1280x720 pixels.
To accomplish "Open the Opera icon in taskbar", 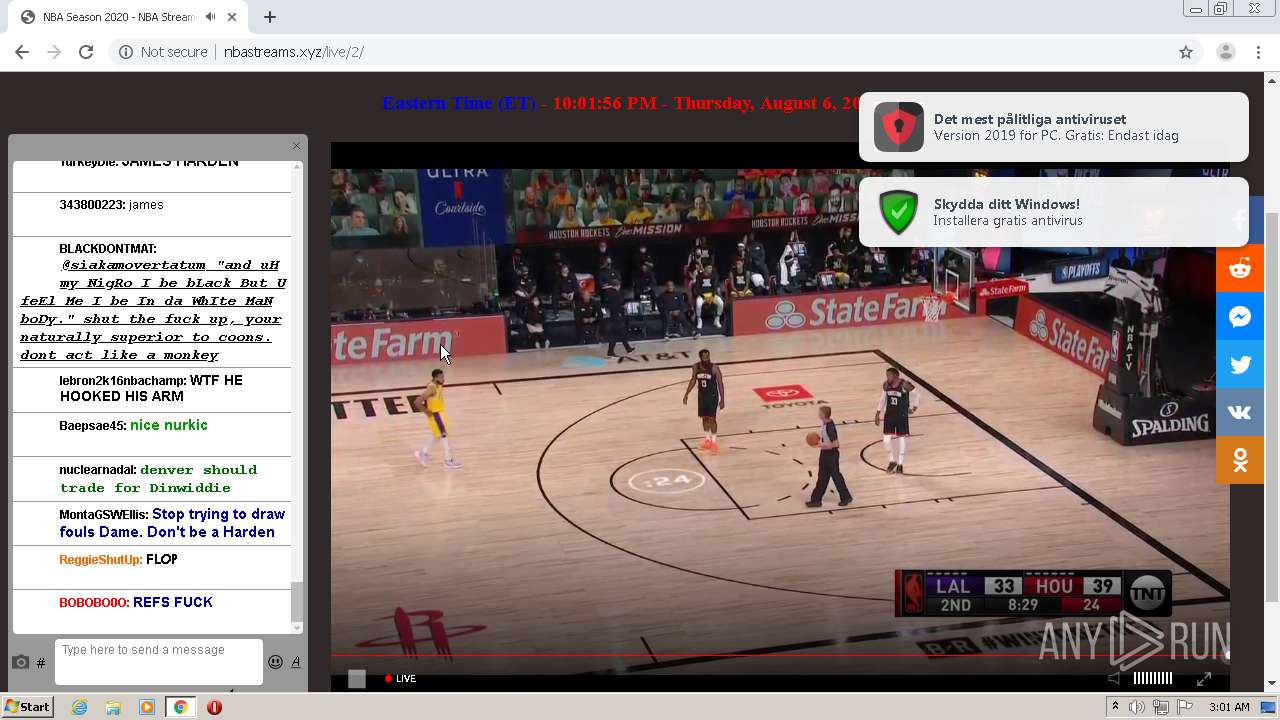I will (214, 707).
